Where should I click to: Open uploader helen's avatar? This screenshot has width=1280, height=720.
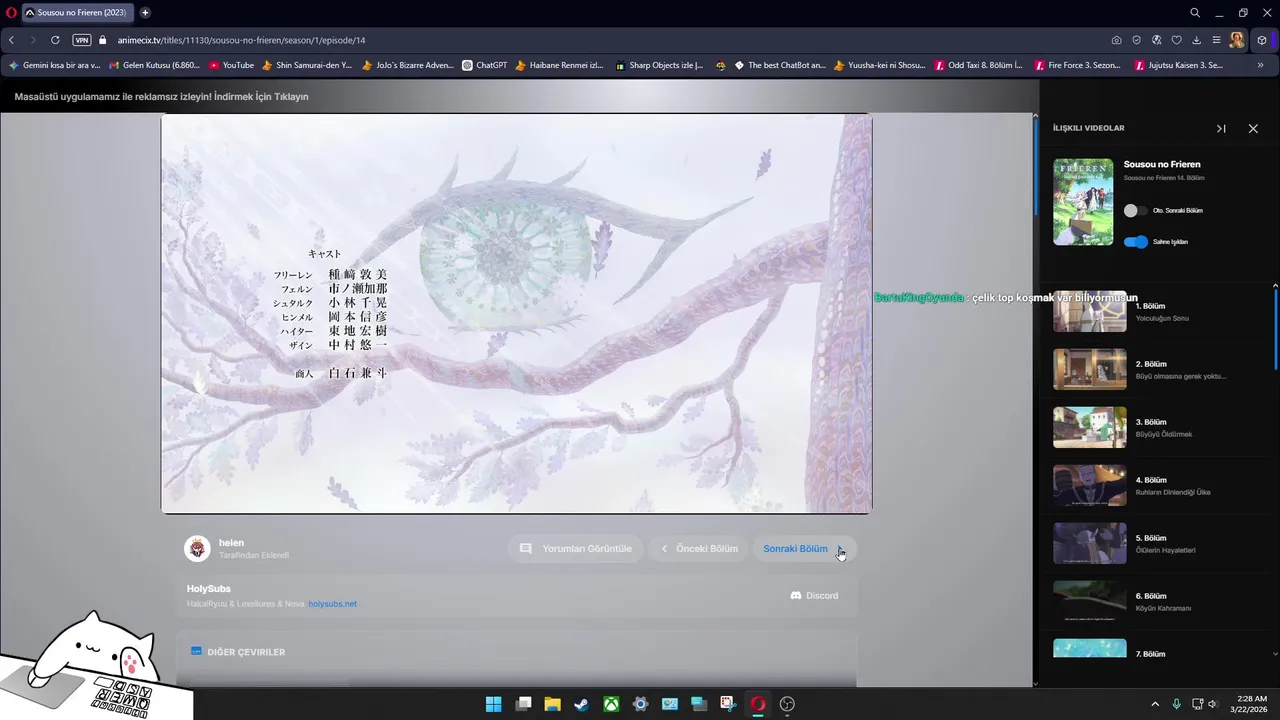[197, 548]
